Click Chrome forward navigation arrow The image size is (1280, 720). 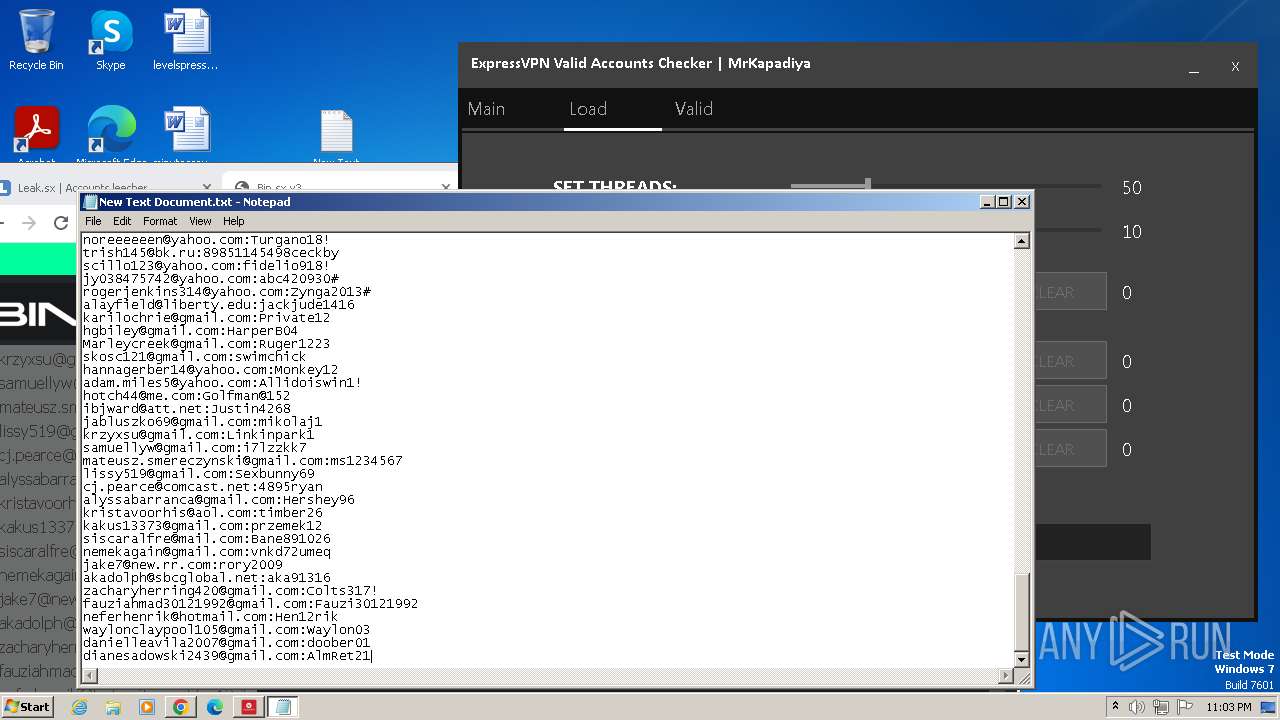(x=28, y=223)
